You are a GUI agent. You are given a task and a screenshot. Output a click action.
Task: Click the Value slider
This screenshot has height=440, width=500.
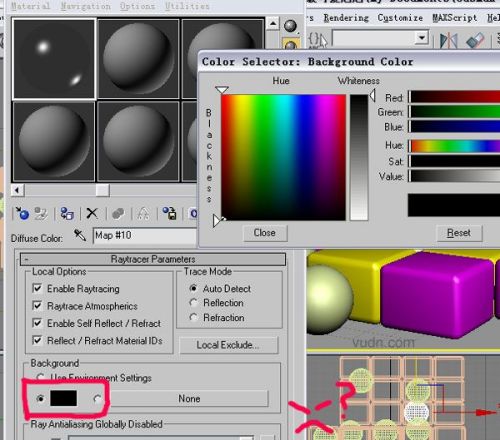coord(455,176)
